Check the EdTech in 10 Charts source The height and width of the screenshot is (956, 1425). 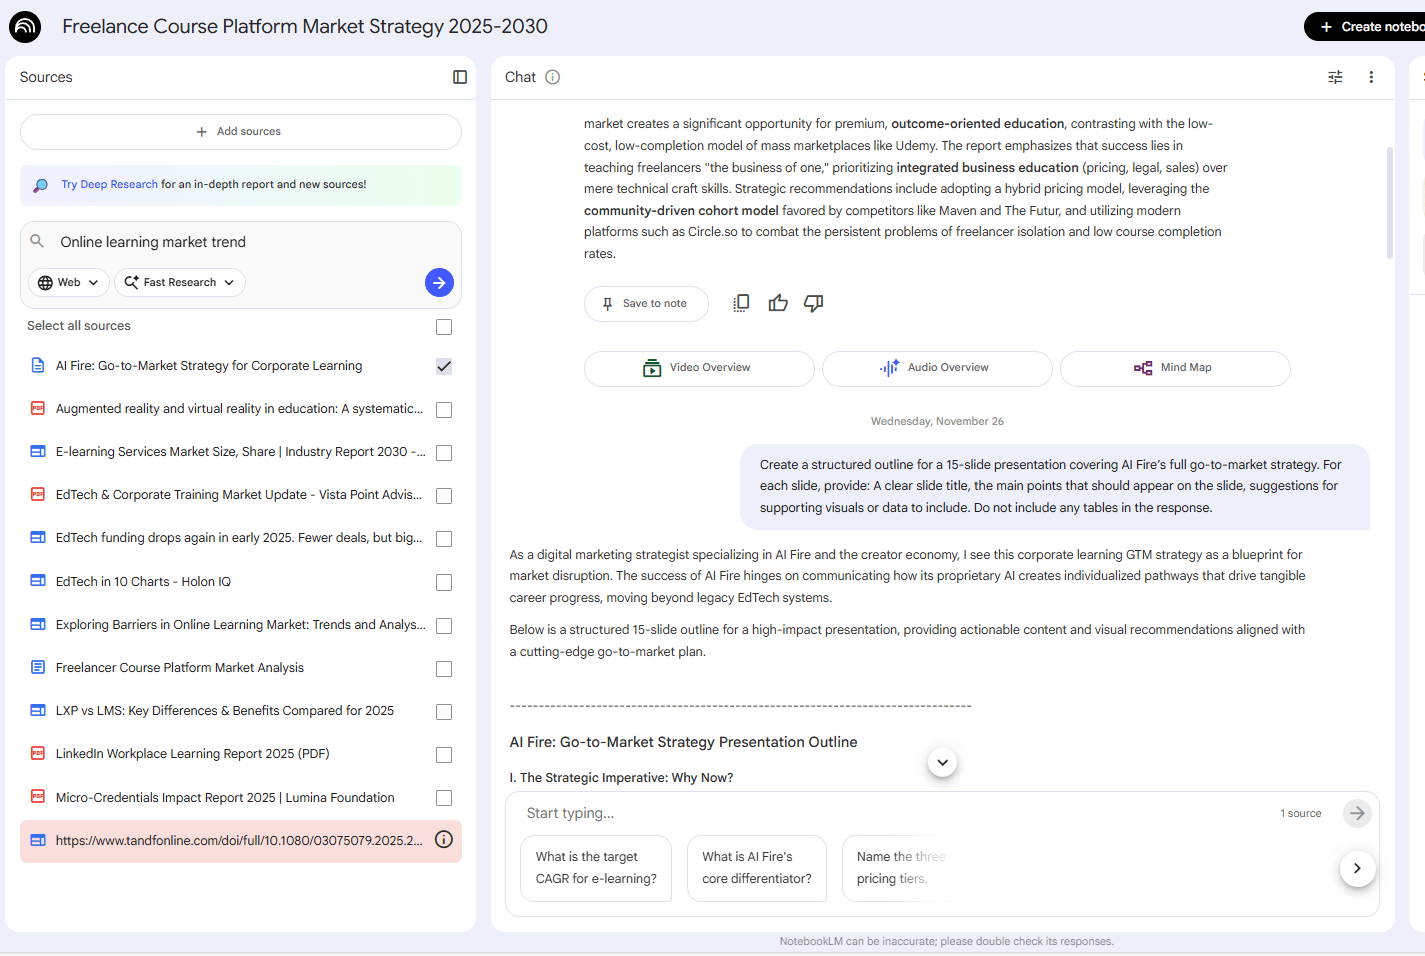[444, 582]
